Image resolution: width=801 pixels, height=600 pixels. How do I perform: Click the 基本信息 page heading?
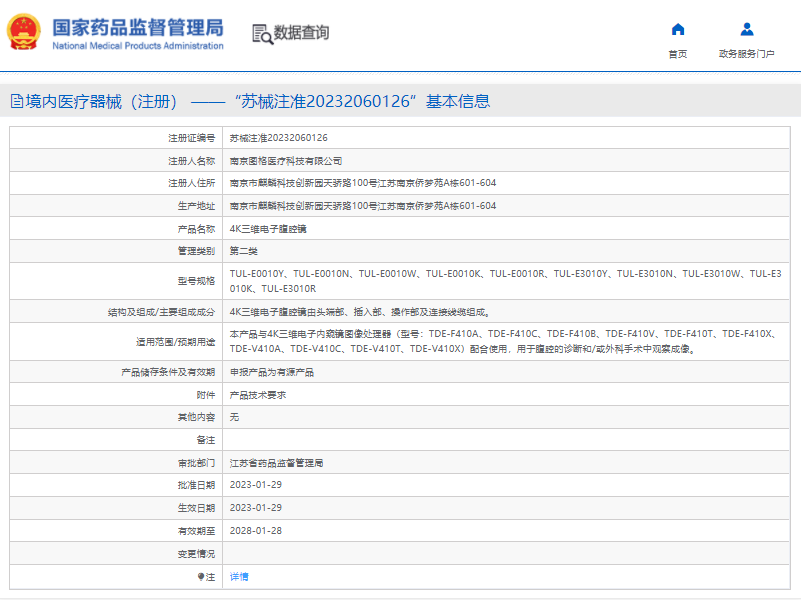pos(458,101)
